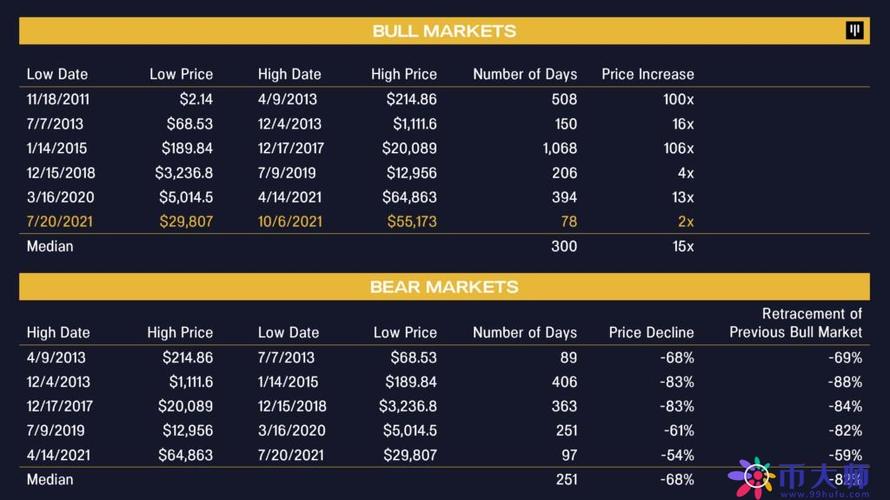This screenshot has height=500, width=890.
Task: Select Price Increase column header
Action: [647, 74]
